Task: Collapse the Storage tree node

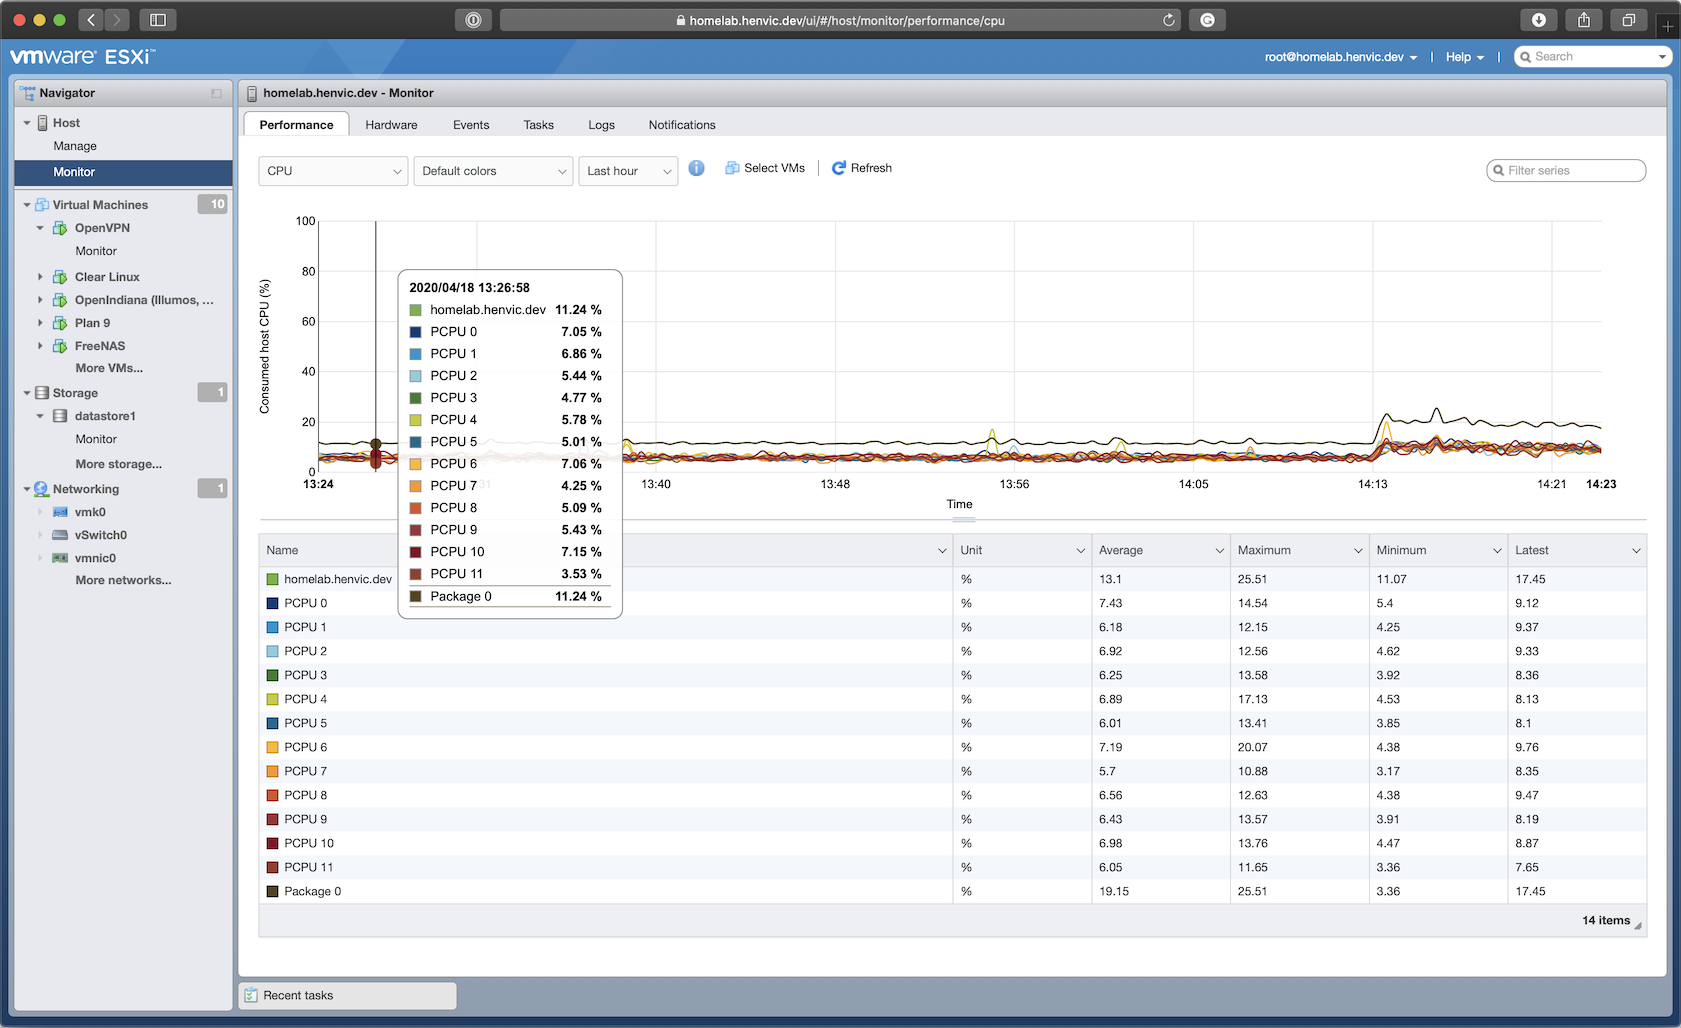Action: click(27, 393)
